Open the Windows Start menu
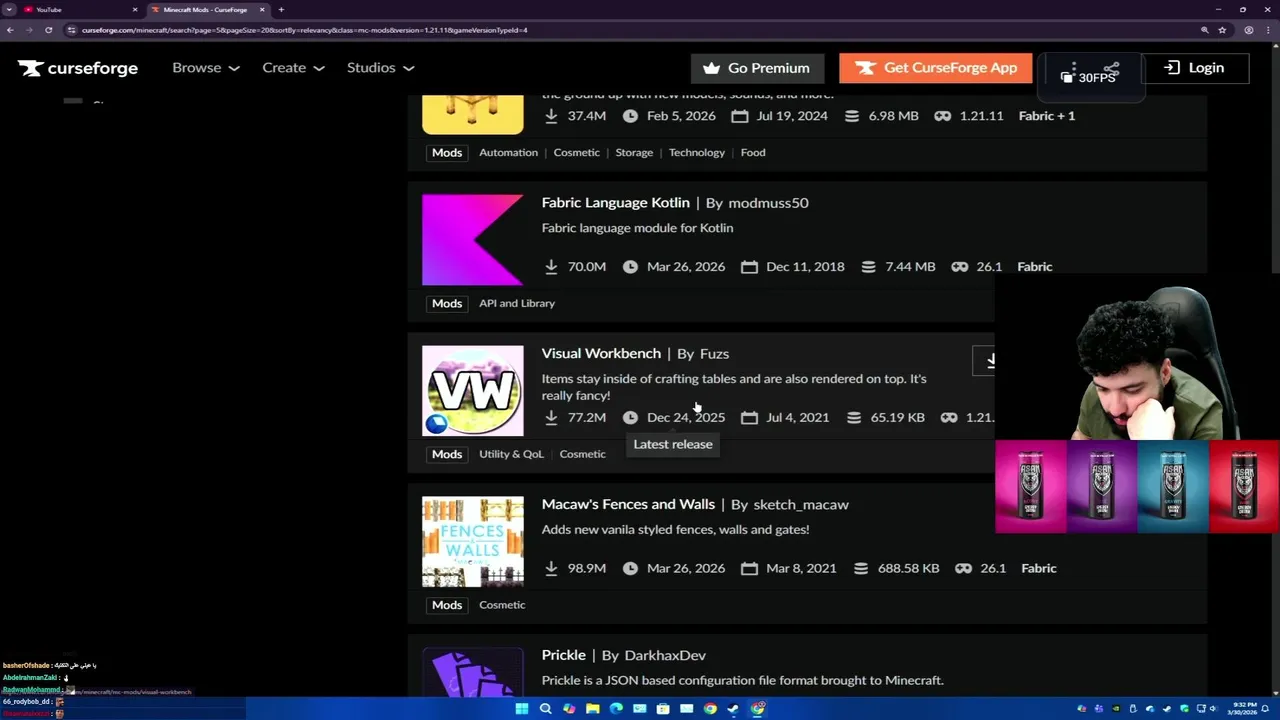Image resolution: width=1280 pixels, height=720 pixels. pyautogui.click(x=521, y=709)
